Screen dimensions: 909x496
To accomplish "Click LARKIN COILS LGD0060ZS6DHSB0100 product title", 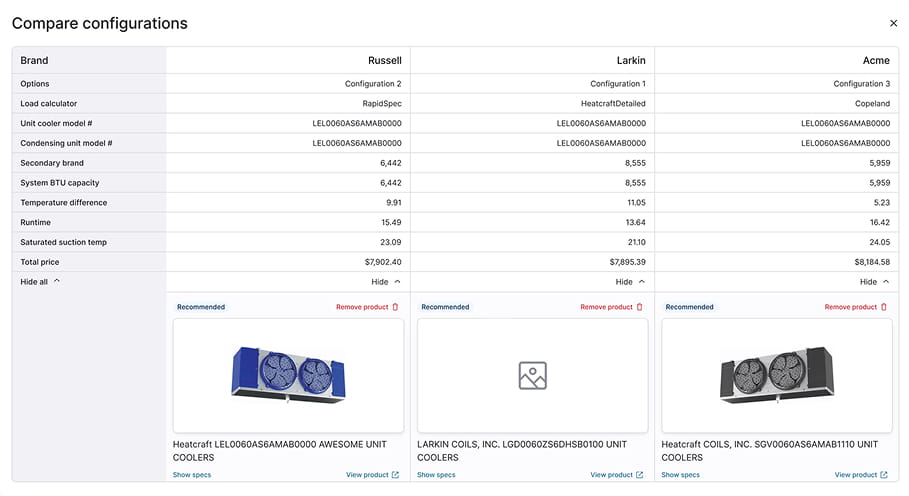I will pos(522,451).
